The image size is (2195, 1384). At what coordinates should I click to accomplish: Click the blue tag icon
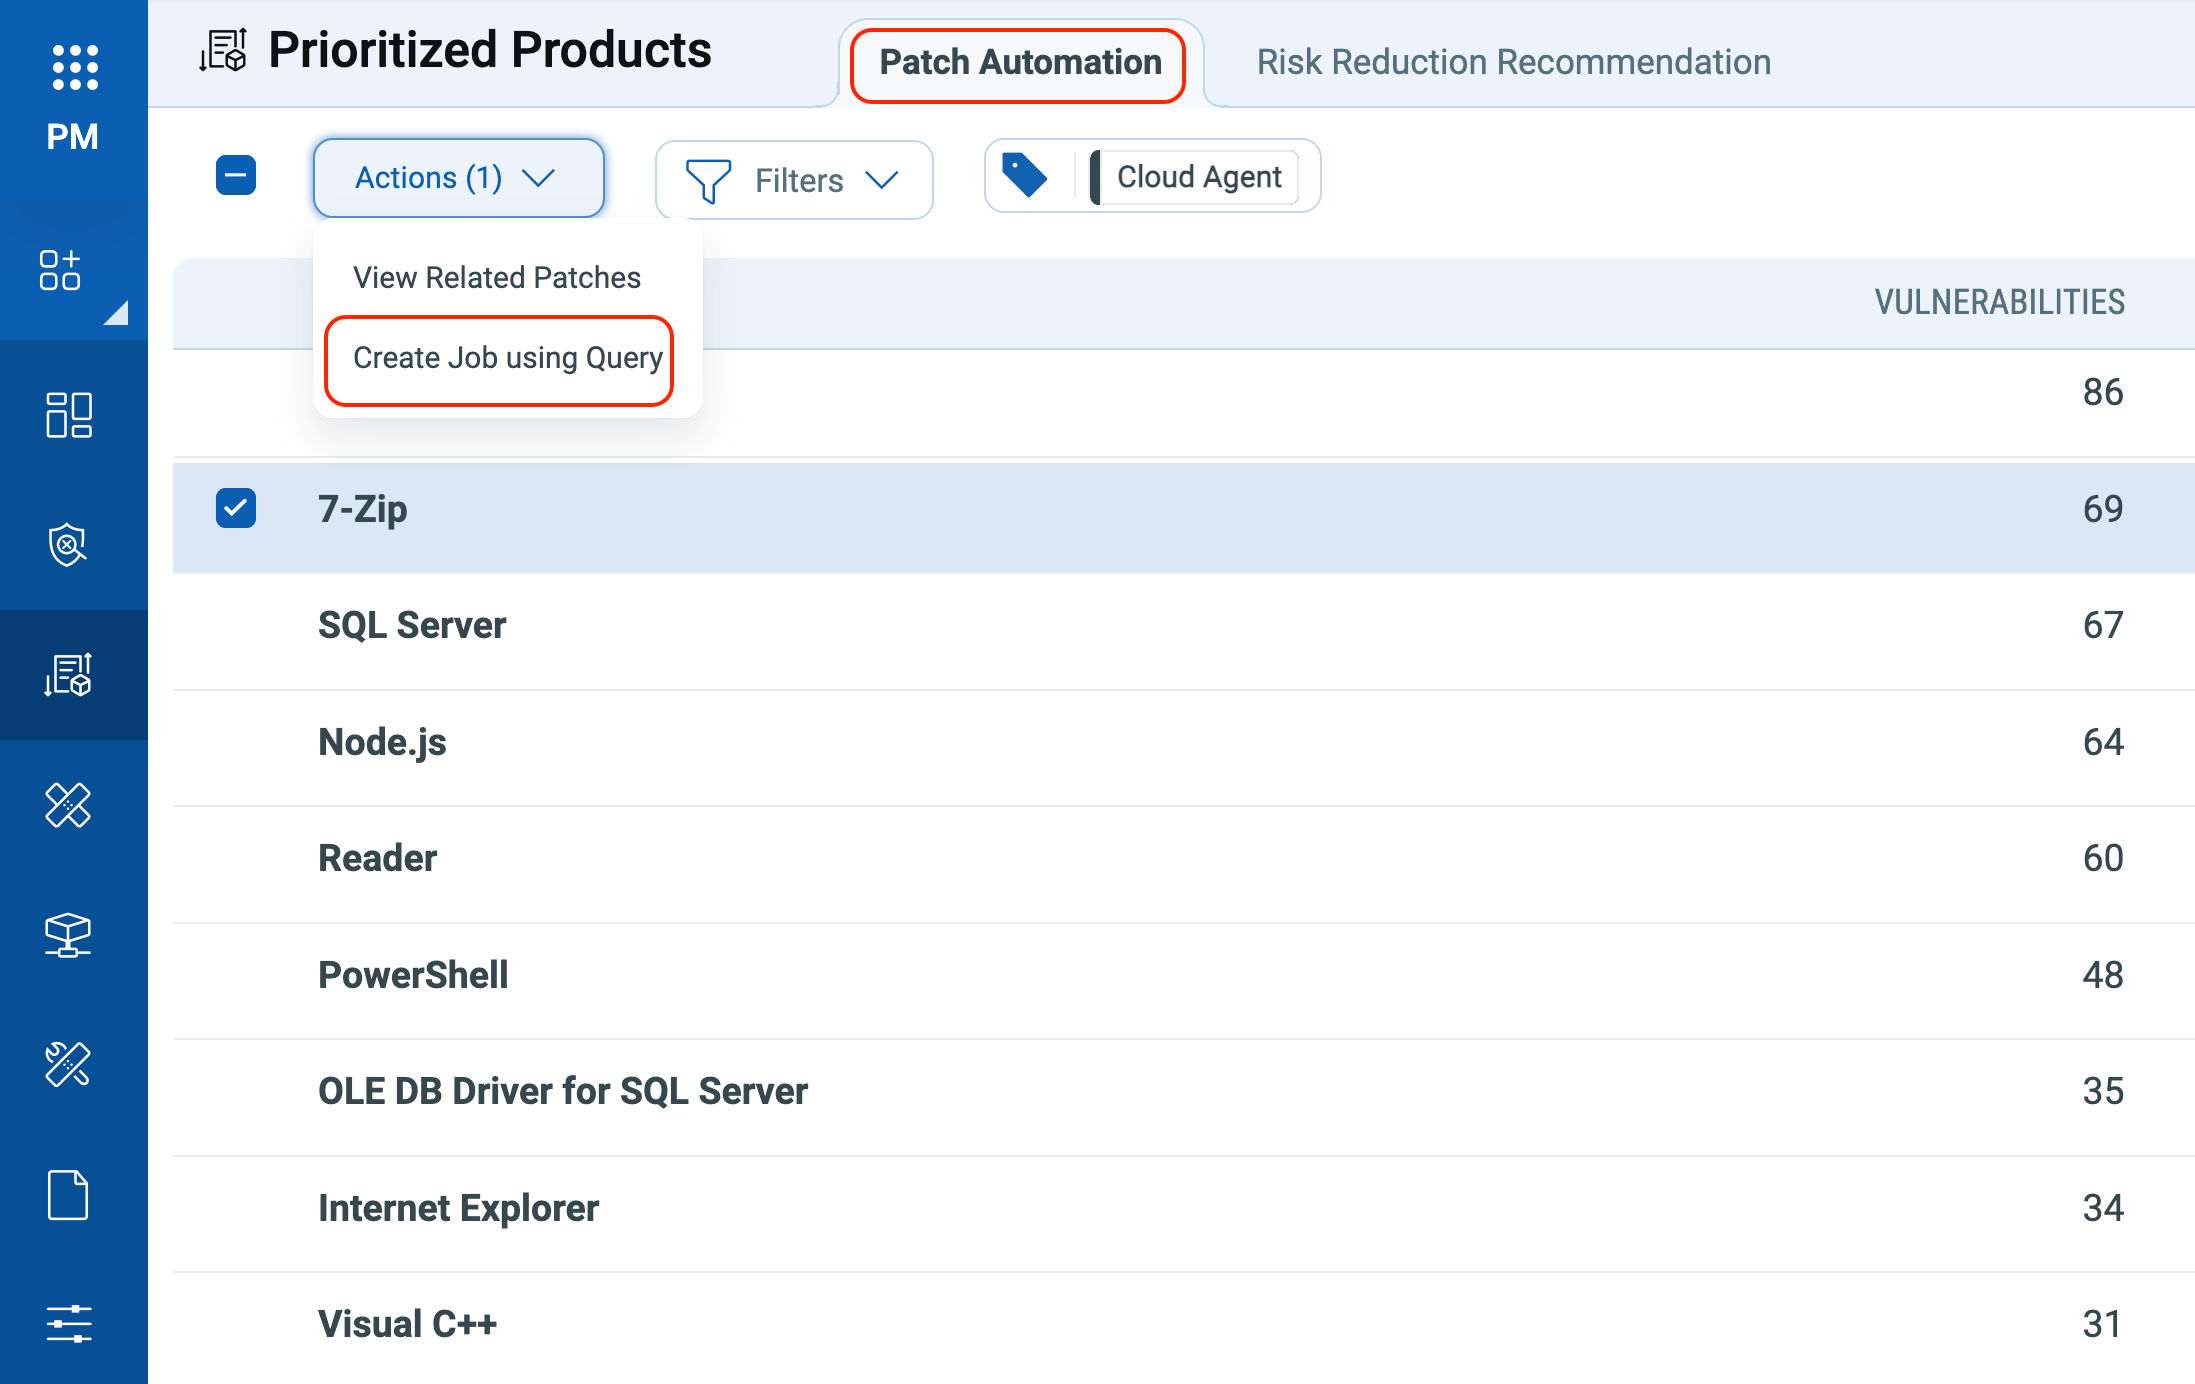point(1024,176)
